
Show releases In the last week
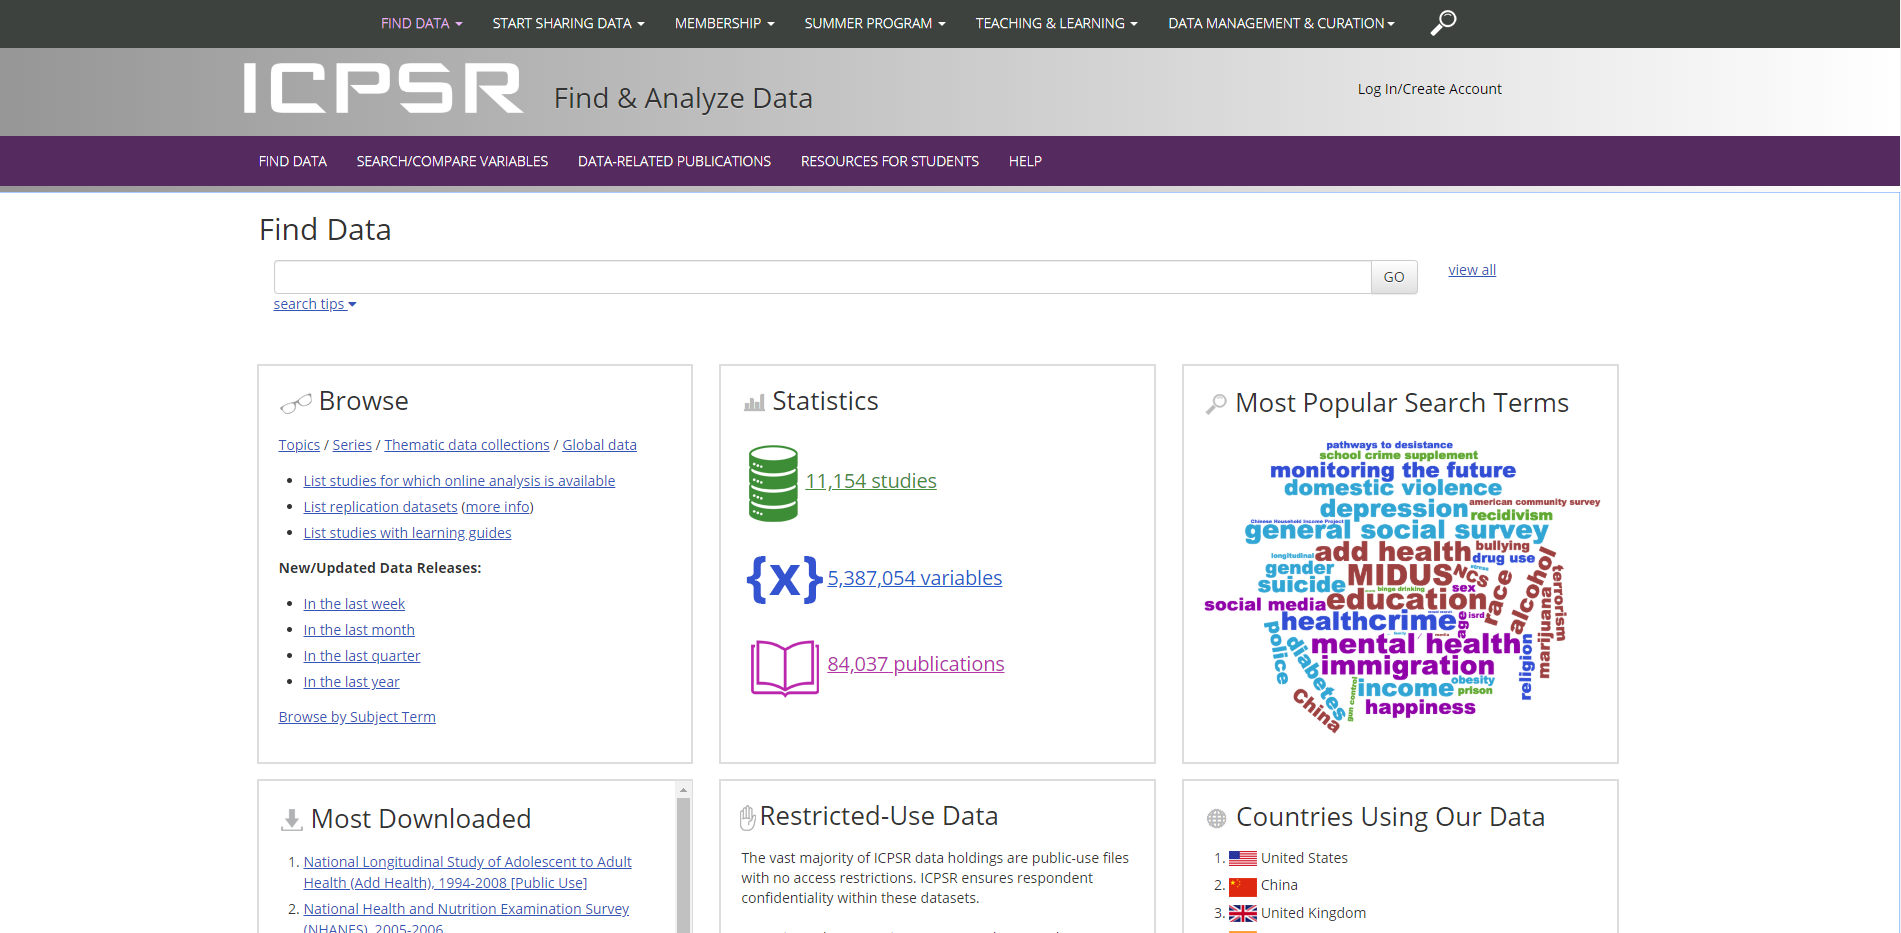(354, 604)
